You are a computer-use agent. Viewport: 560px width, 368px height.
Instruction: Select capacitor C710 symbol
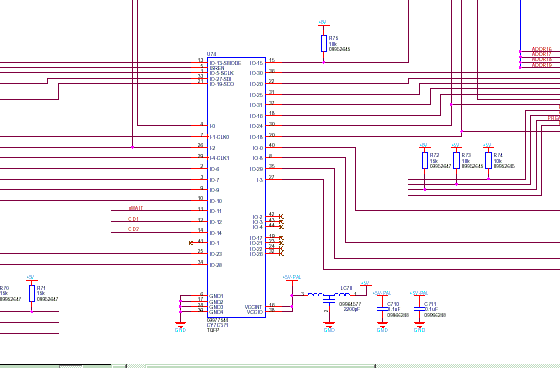click(x=382, y=309)
